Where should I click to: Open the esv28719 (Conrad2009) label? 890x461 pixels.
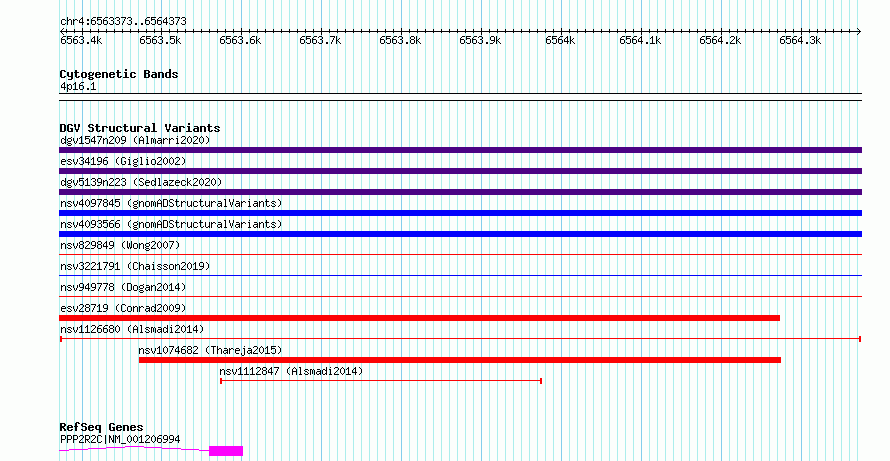pos(123,308)
